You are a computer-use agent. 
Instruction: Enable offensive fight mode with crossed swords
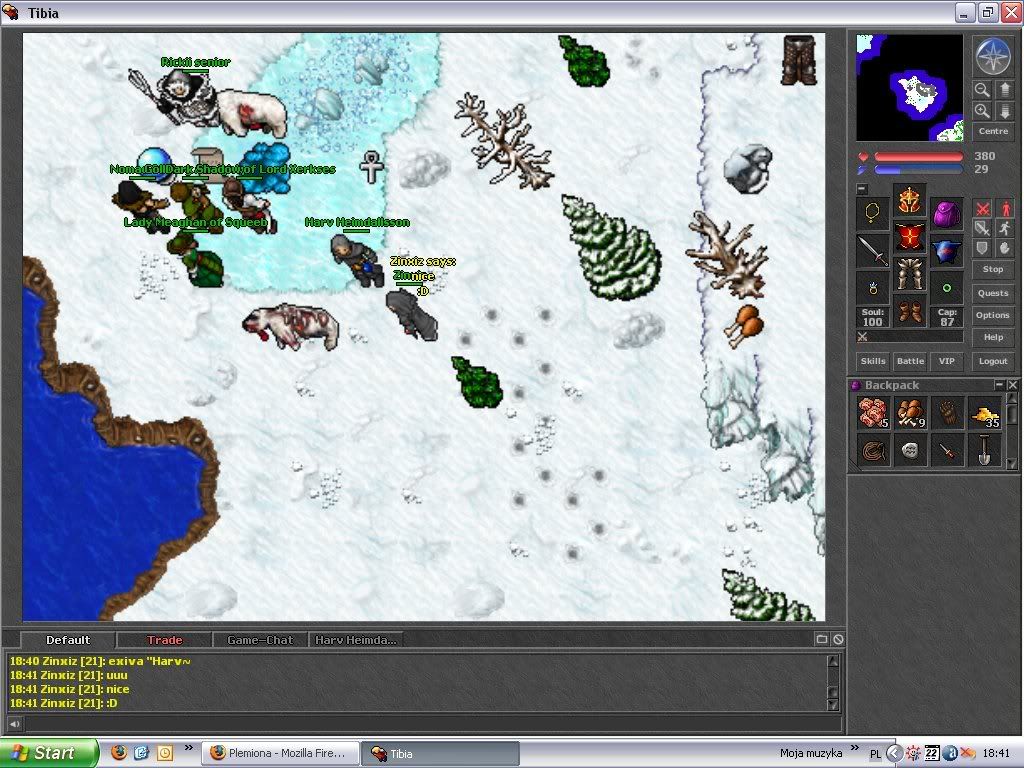(x=982, y=208)
